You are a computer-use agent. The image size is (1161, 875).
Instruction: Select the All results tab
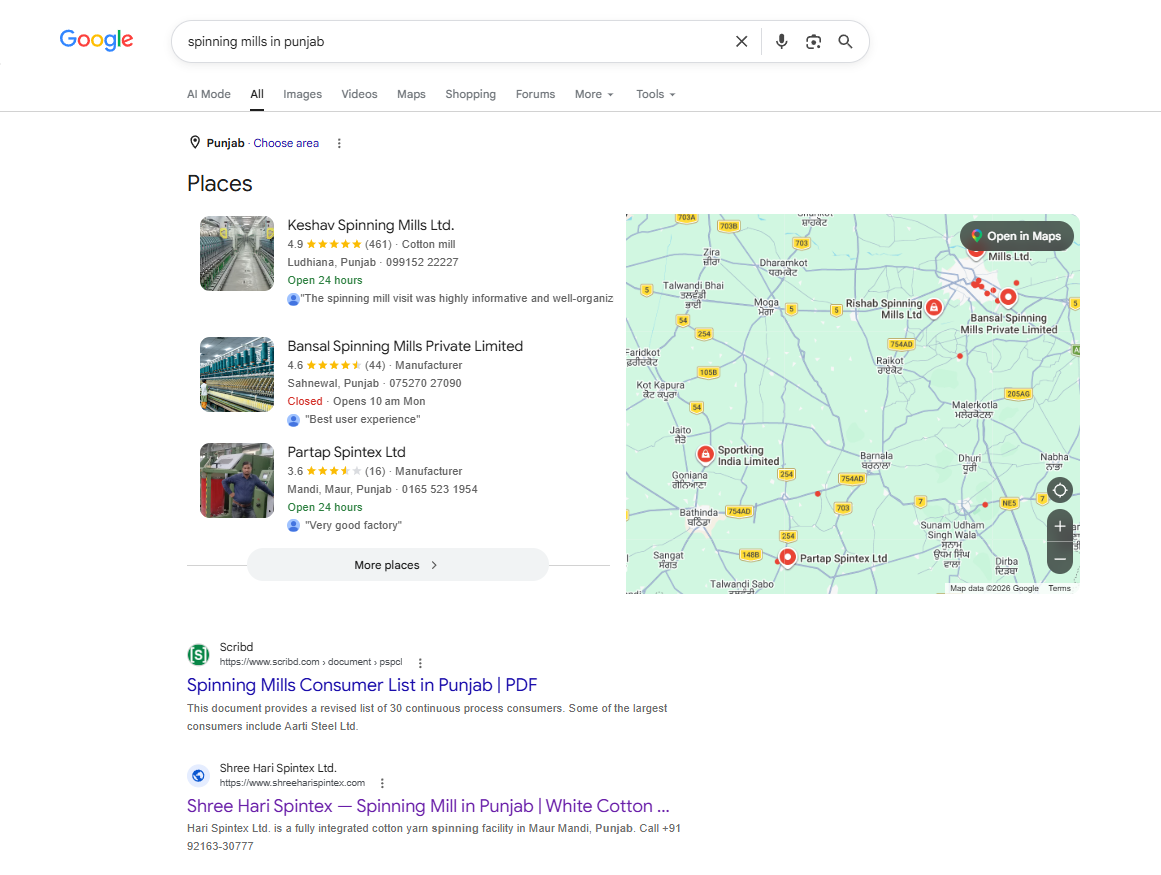click(257, 94)
